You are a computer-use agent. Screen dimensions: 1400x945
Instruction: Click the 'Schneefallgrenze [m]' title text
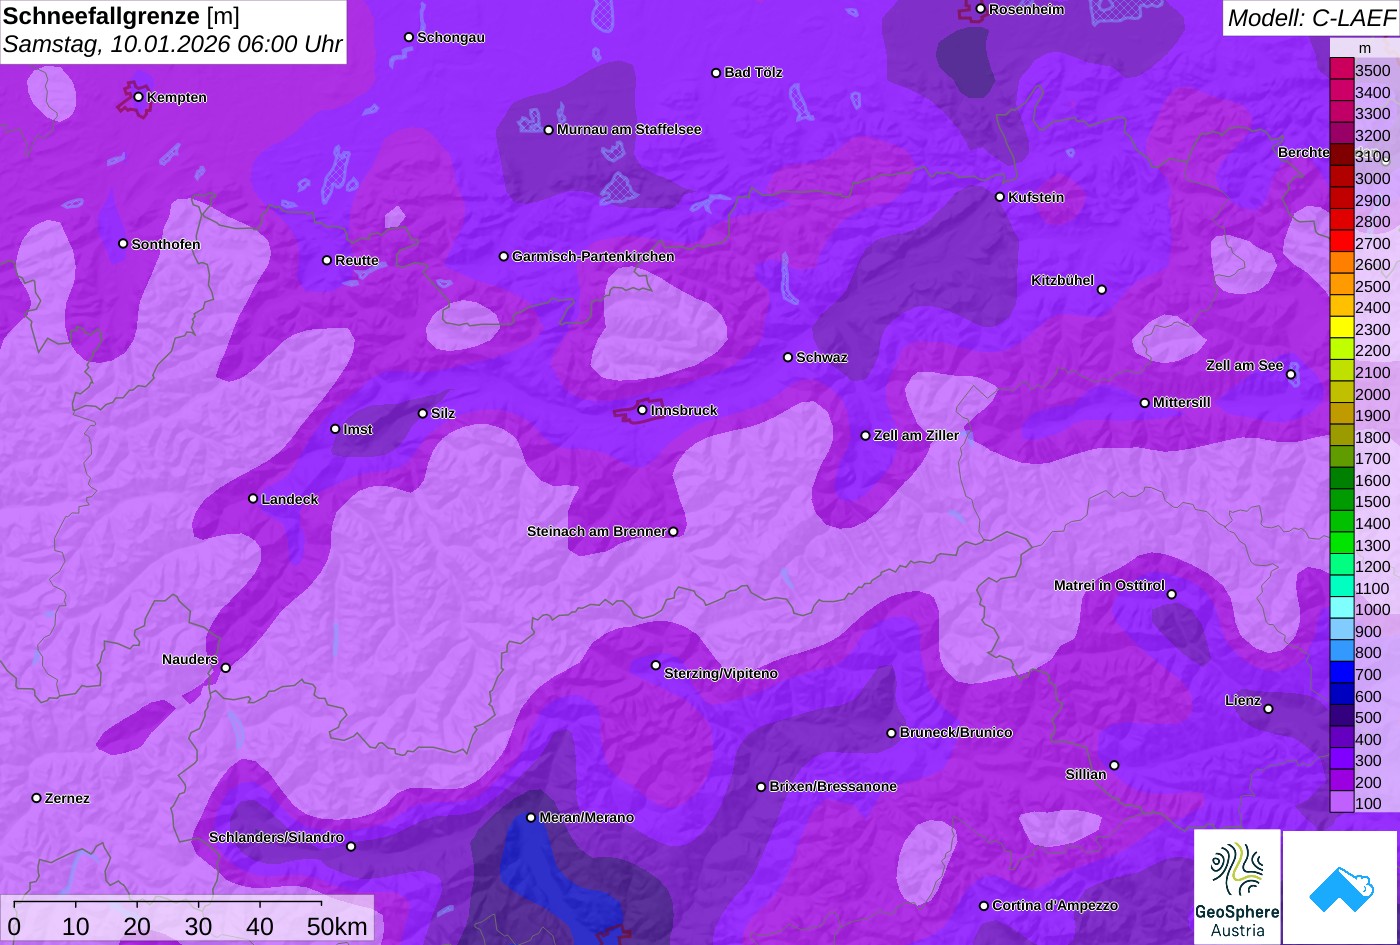[x=122, y=16]
